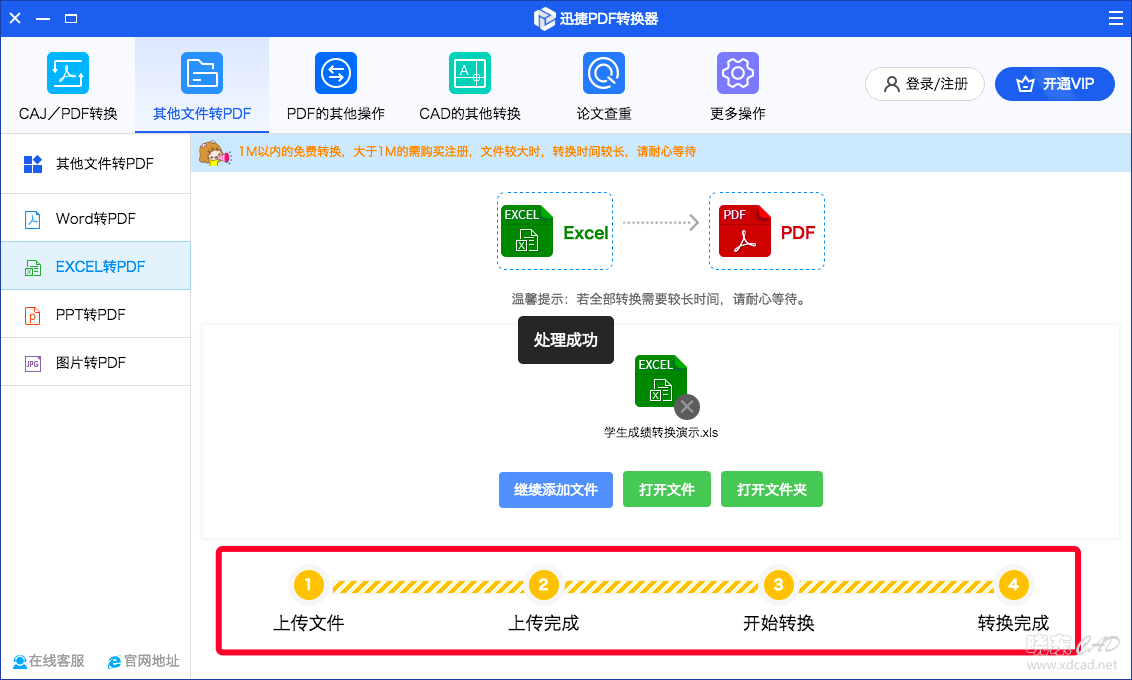Click the file name 学生成绩转换演示.xls

(661, 432)
